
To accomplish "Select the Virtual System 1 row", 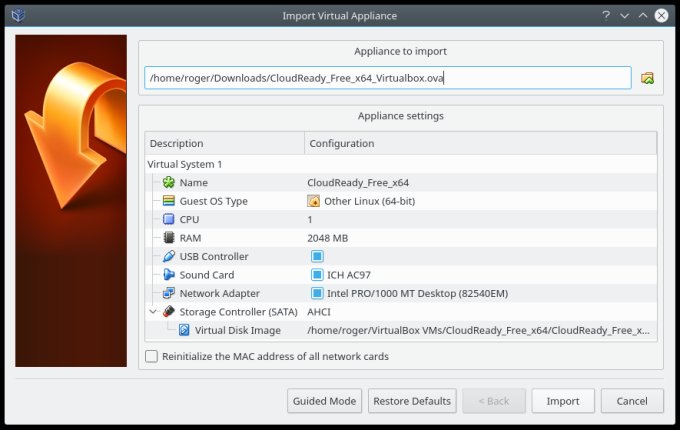I will (x=401, y=164).
